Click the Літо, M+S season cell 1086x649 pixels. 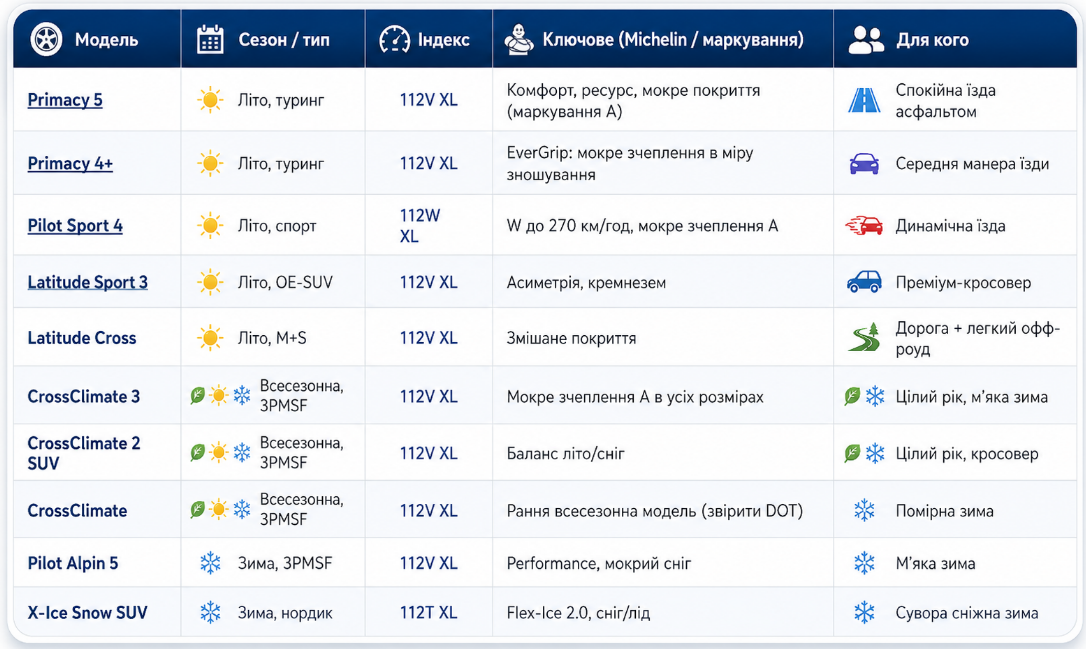272,338
